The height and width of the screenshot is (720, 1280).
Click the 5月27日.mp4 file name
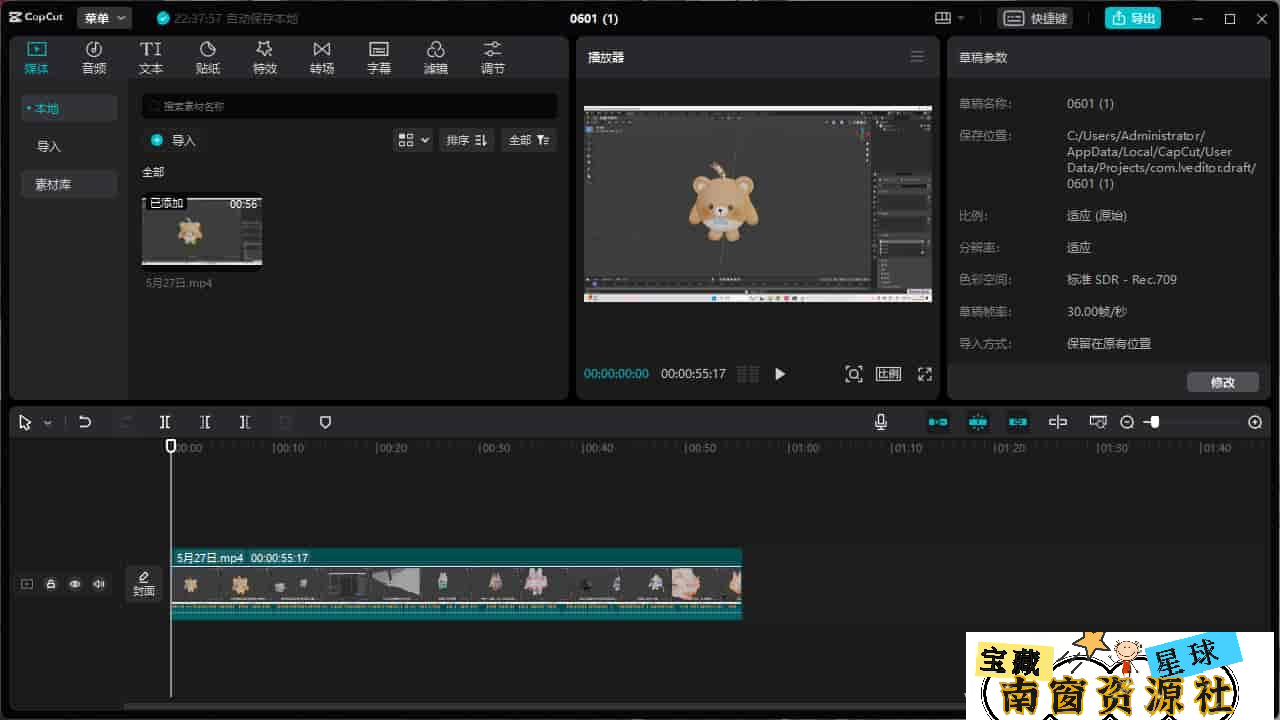pos(179,283)
